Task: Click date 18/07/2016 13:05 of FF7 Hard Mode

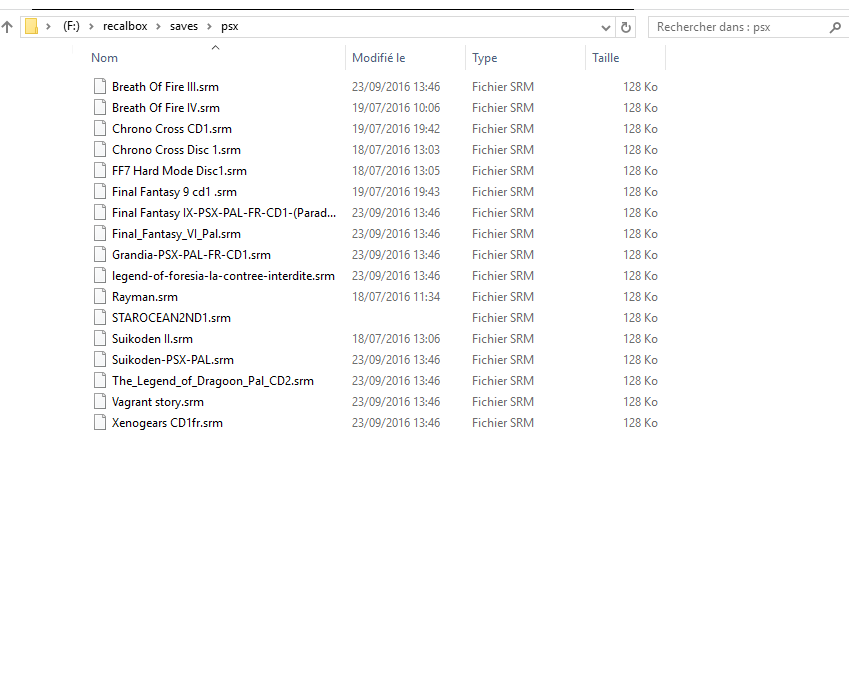Action: click(396, 171)
